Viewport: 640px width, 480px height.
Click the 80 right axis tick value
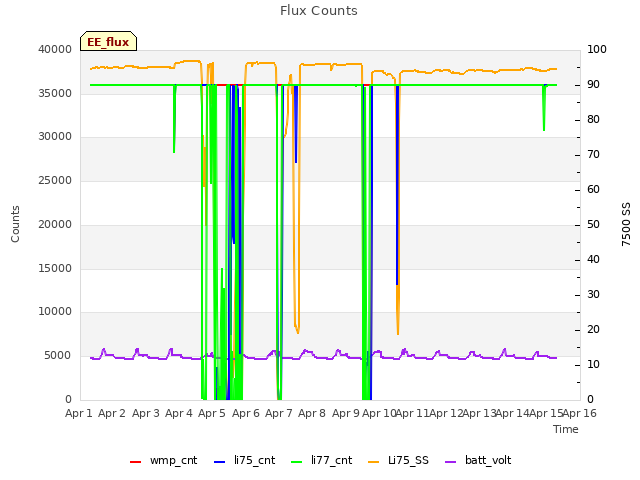[x=593, y=120]
